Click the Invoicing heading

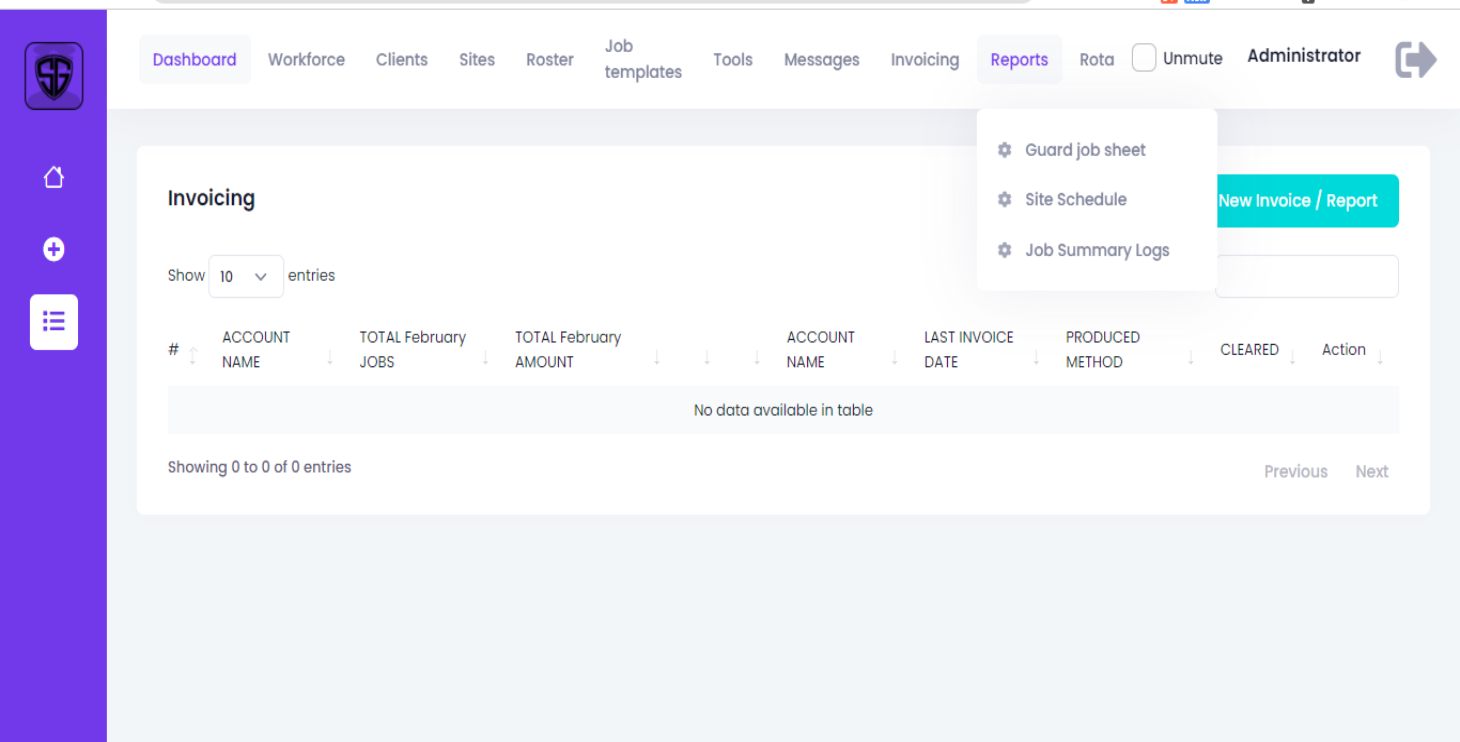click(x=211, y=198)
